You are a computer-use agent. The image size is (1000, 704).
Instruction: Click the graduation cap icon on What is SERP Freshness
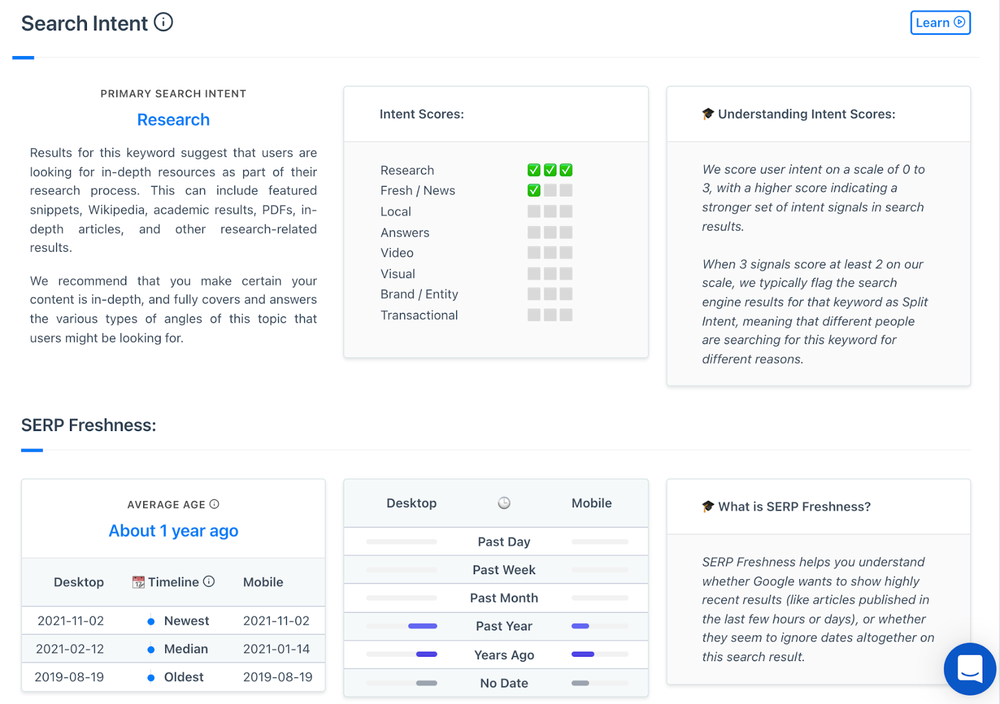point(708,506)
